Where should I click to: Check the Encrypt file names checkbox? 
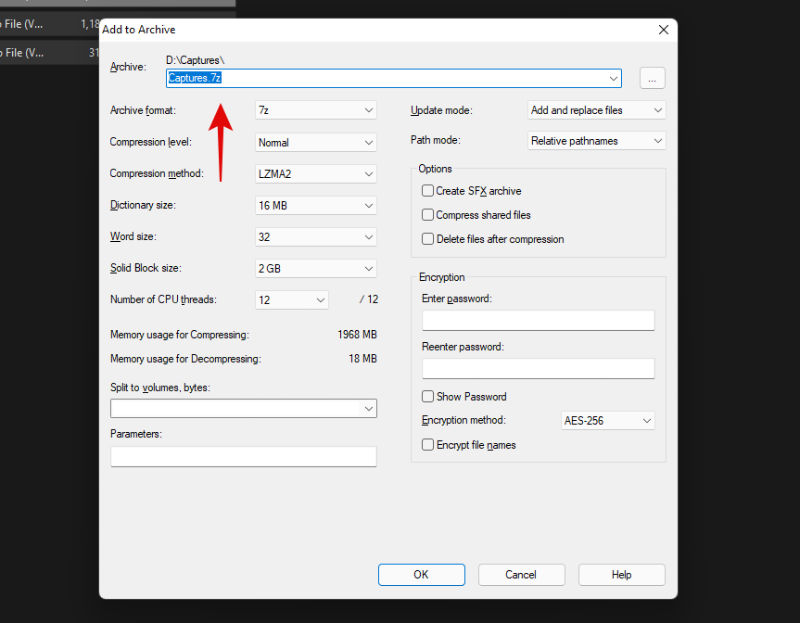(428, 445)
